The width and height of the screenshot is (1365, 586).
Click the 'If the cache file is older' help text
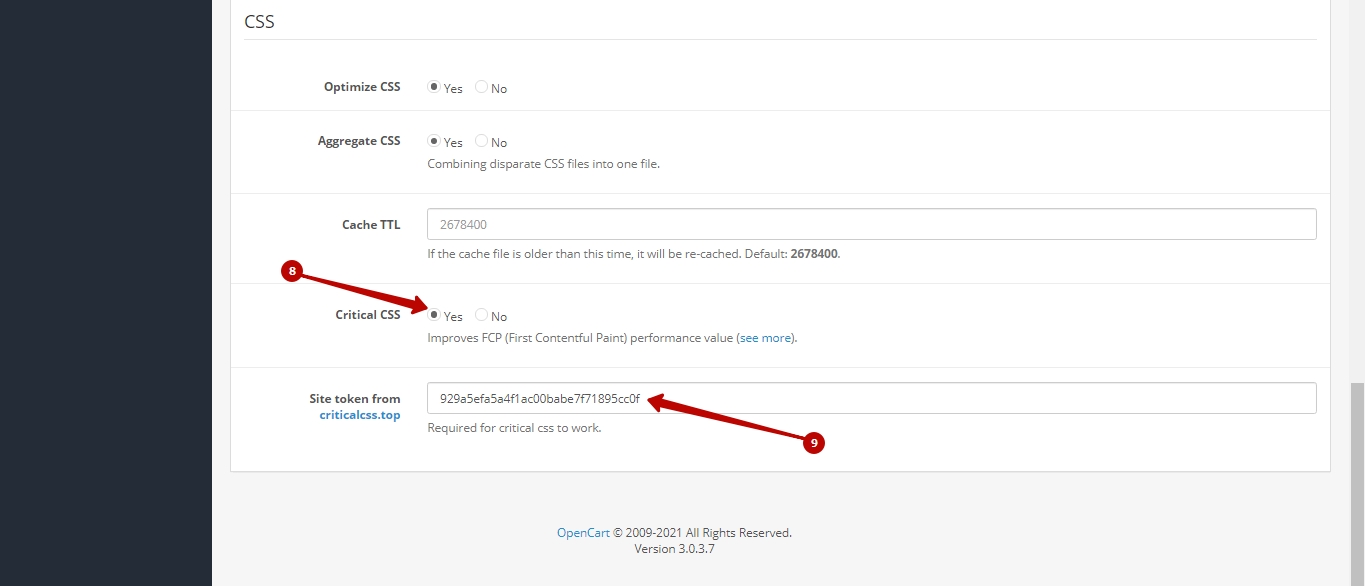pyautogui.click(x=634, y=254)
